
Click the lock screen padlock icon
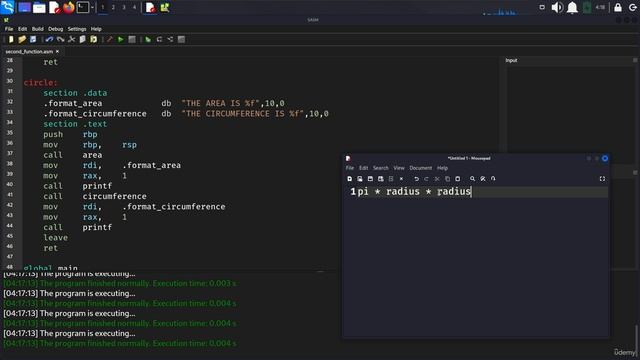[x=618, y=7]
